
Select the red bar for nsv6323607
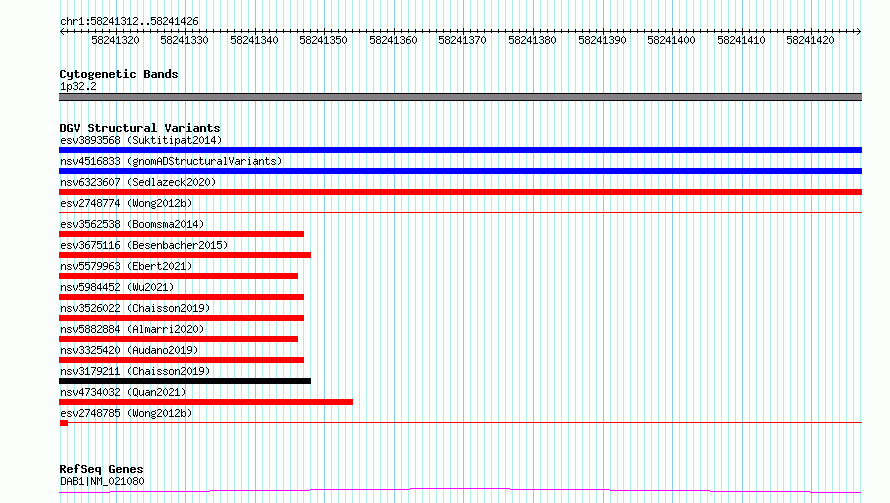[x=460, y=192]
